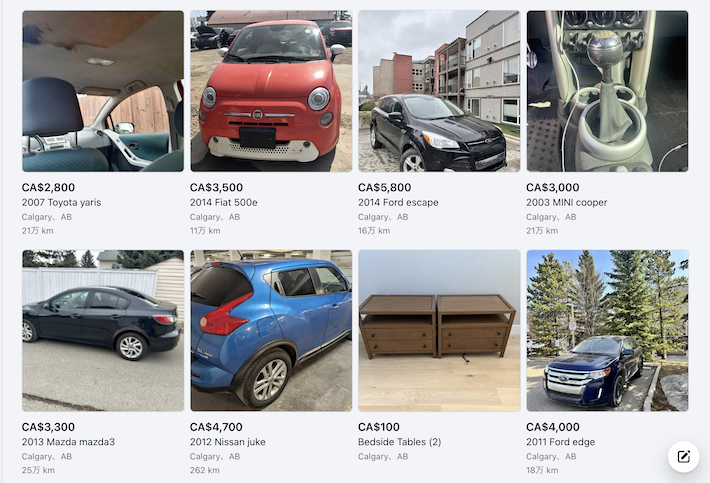View the black Ford escape photo
Screen dimensions: 710x483
click(439, 91)
